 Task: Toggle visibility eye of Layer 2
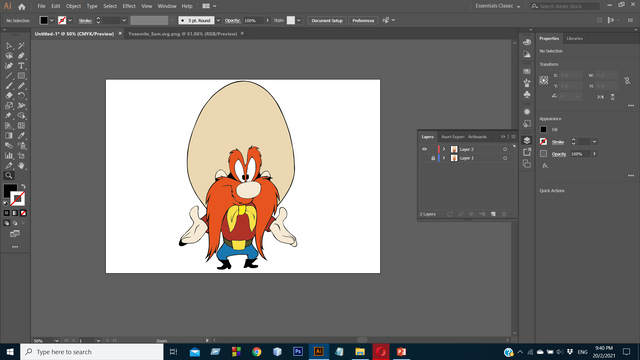point(424,149)
